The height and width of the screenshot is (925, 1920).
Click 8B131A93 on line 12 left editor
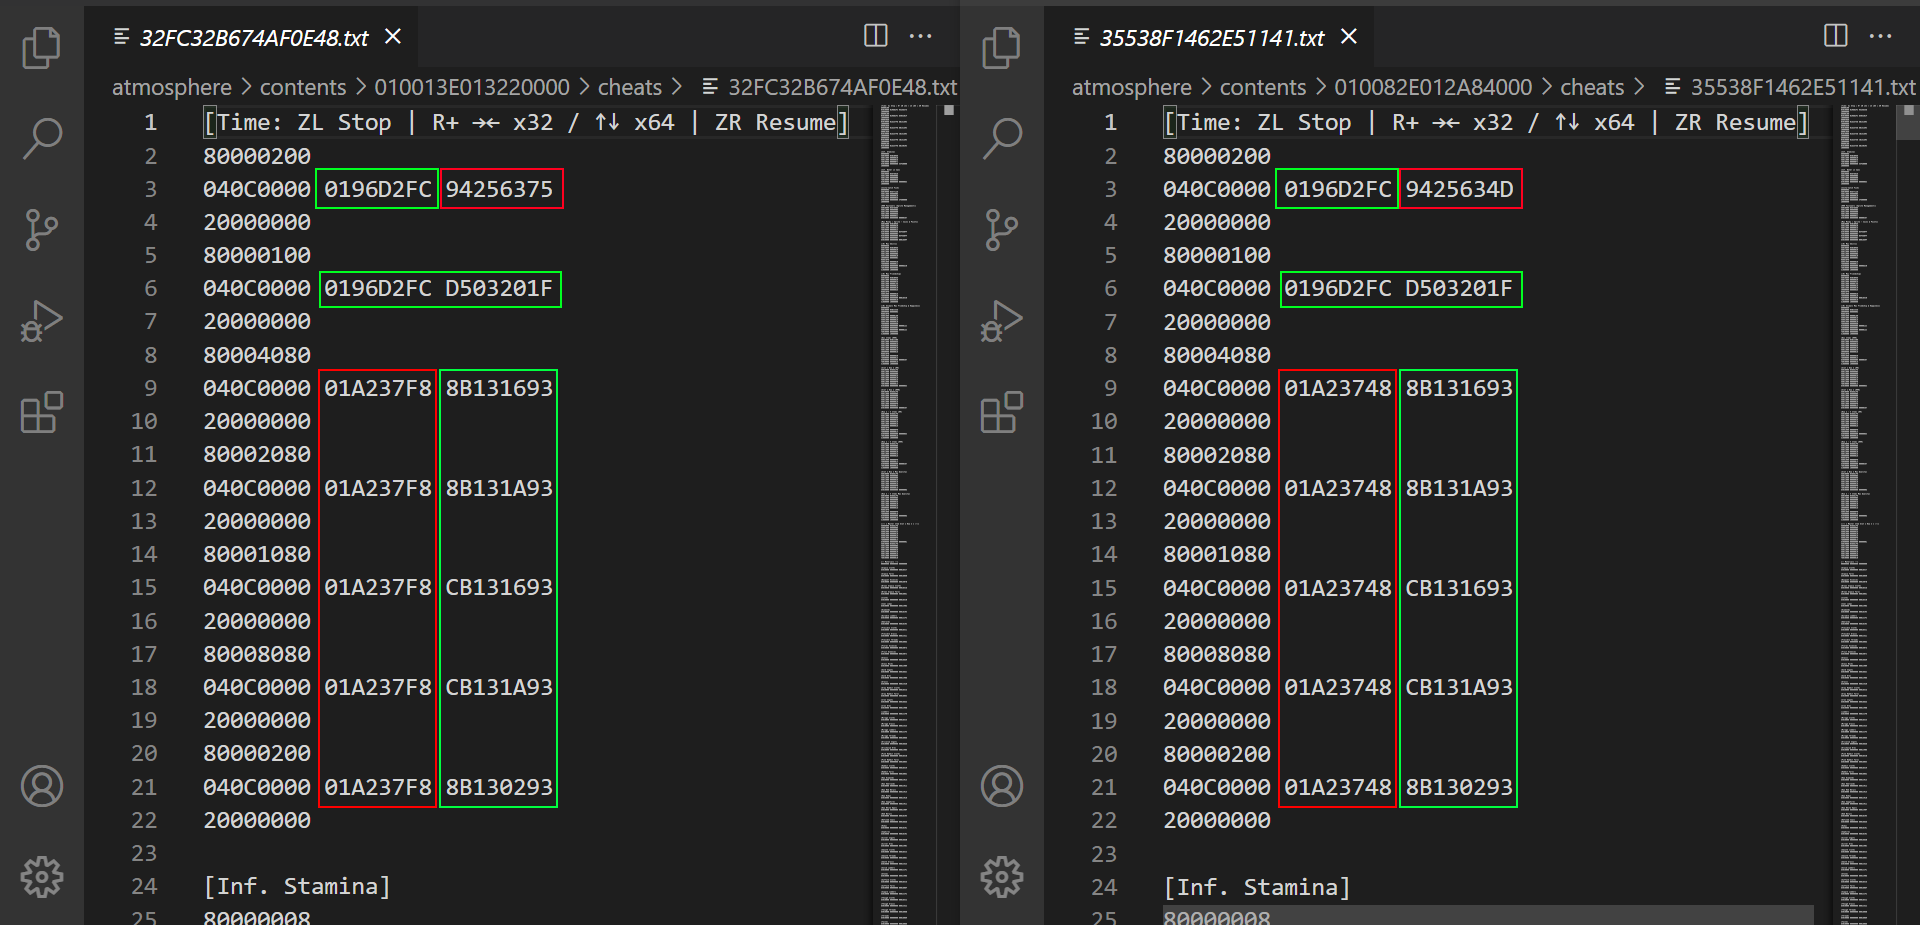pyautogui.click(x=499, y=488)
